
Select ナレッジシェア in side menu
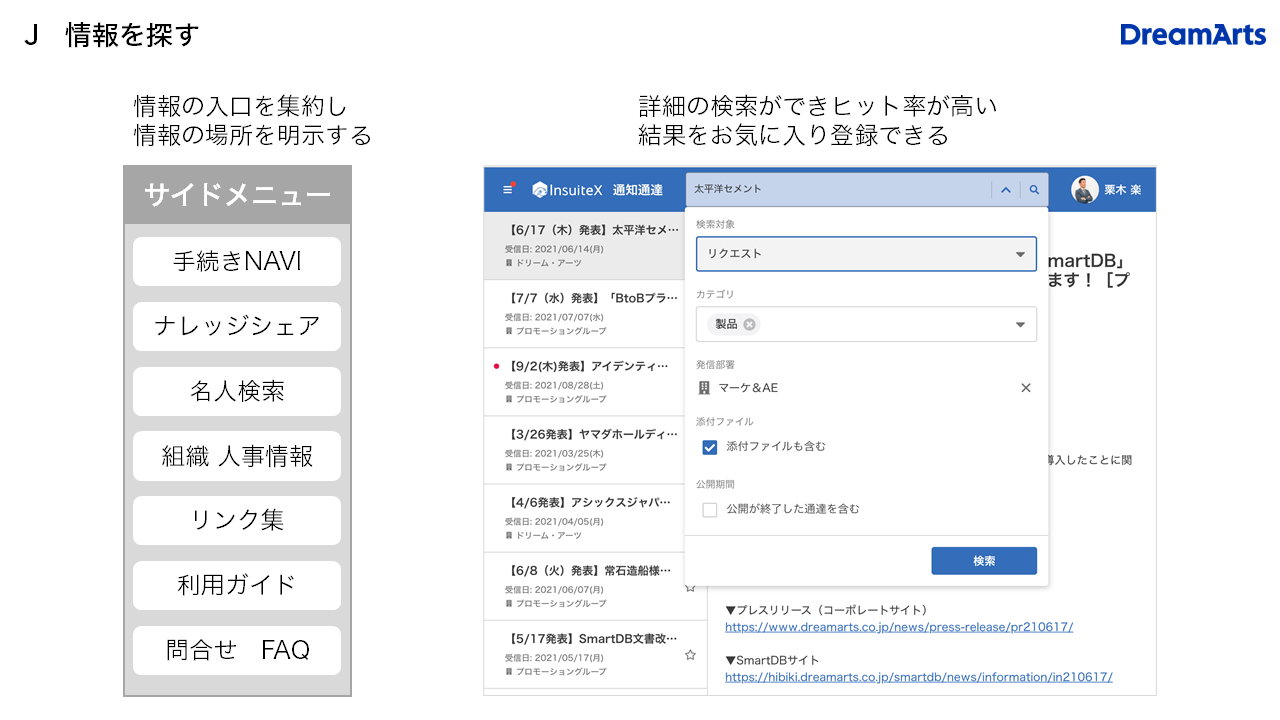pos(237,326)
